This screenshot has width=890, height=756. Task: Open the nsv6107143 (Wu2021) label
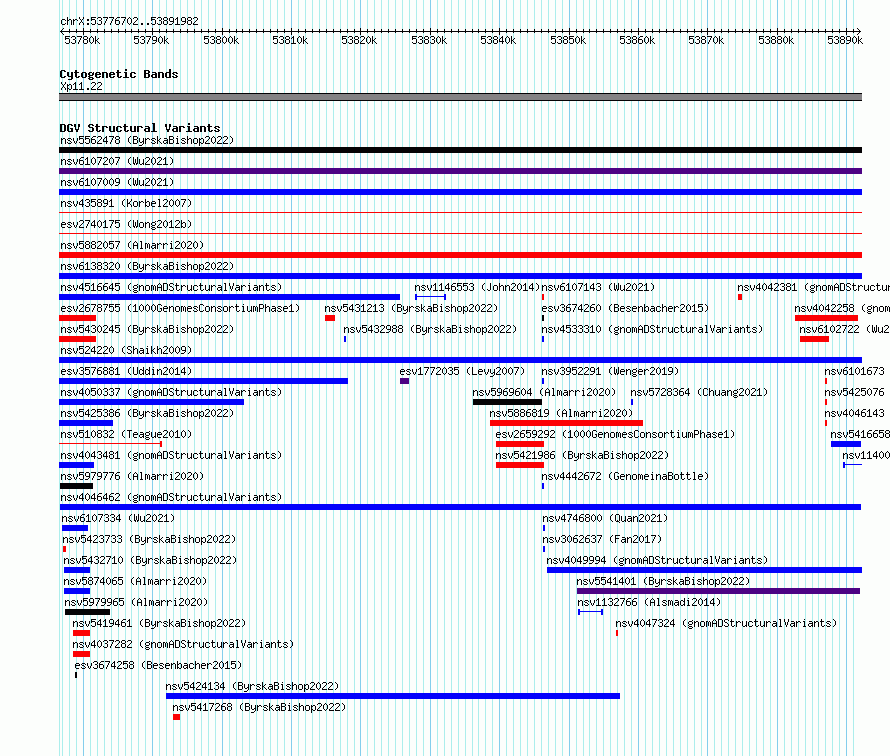(x=598, y=287)
